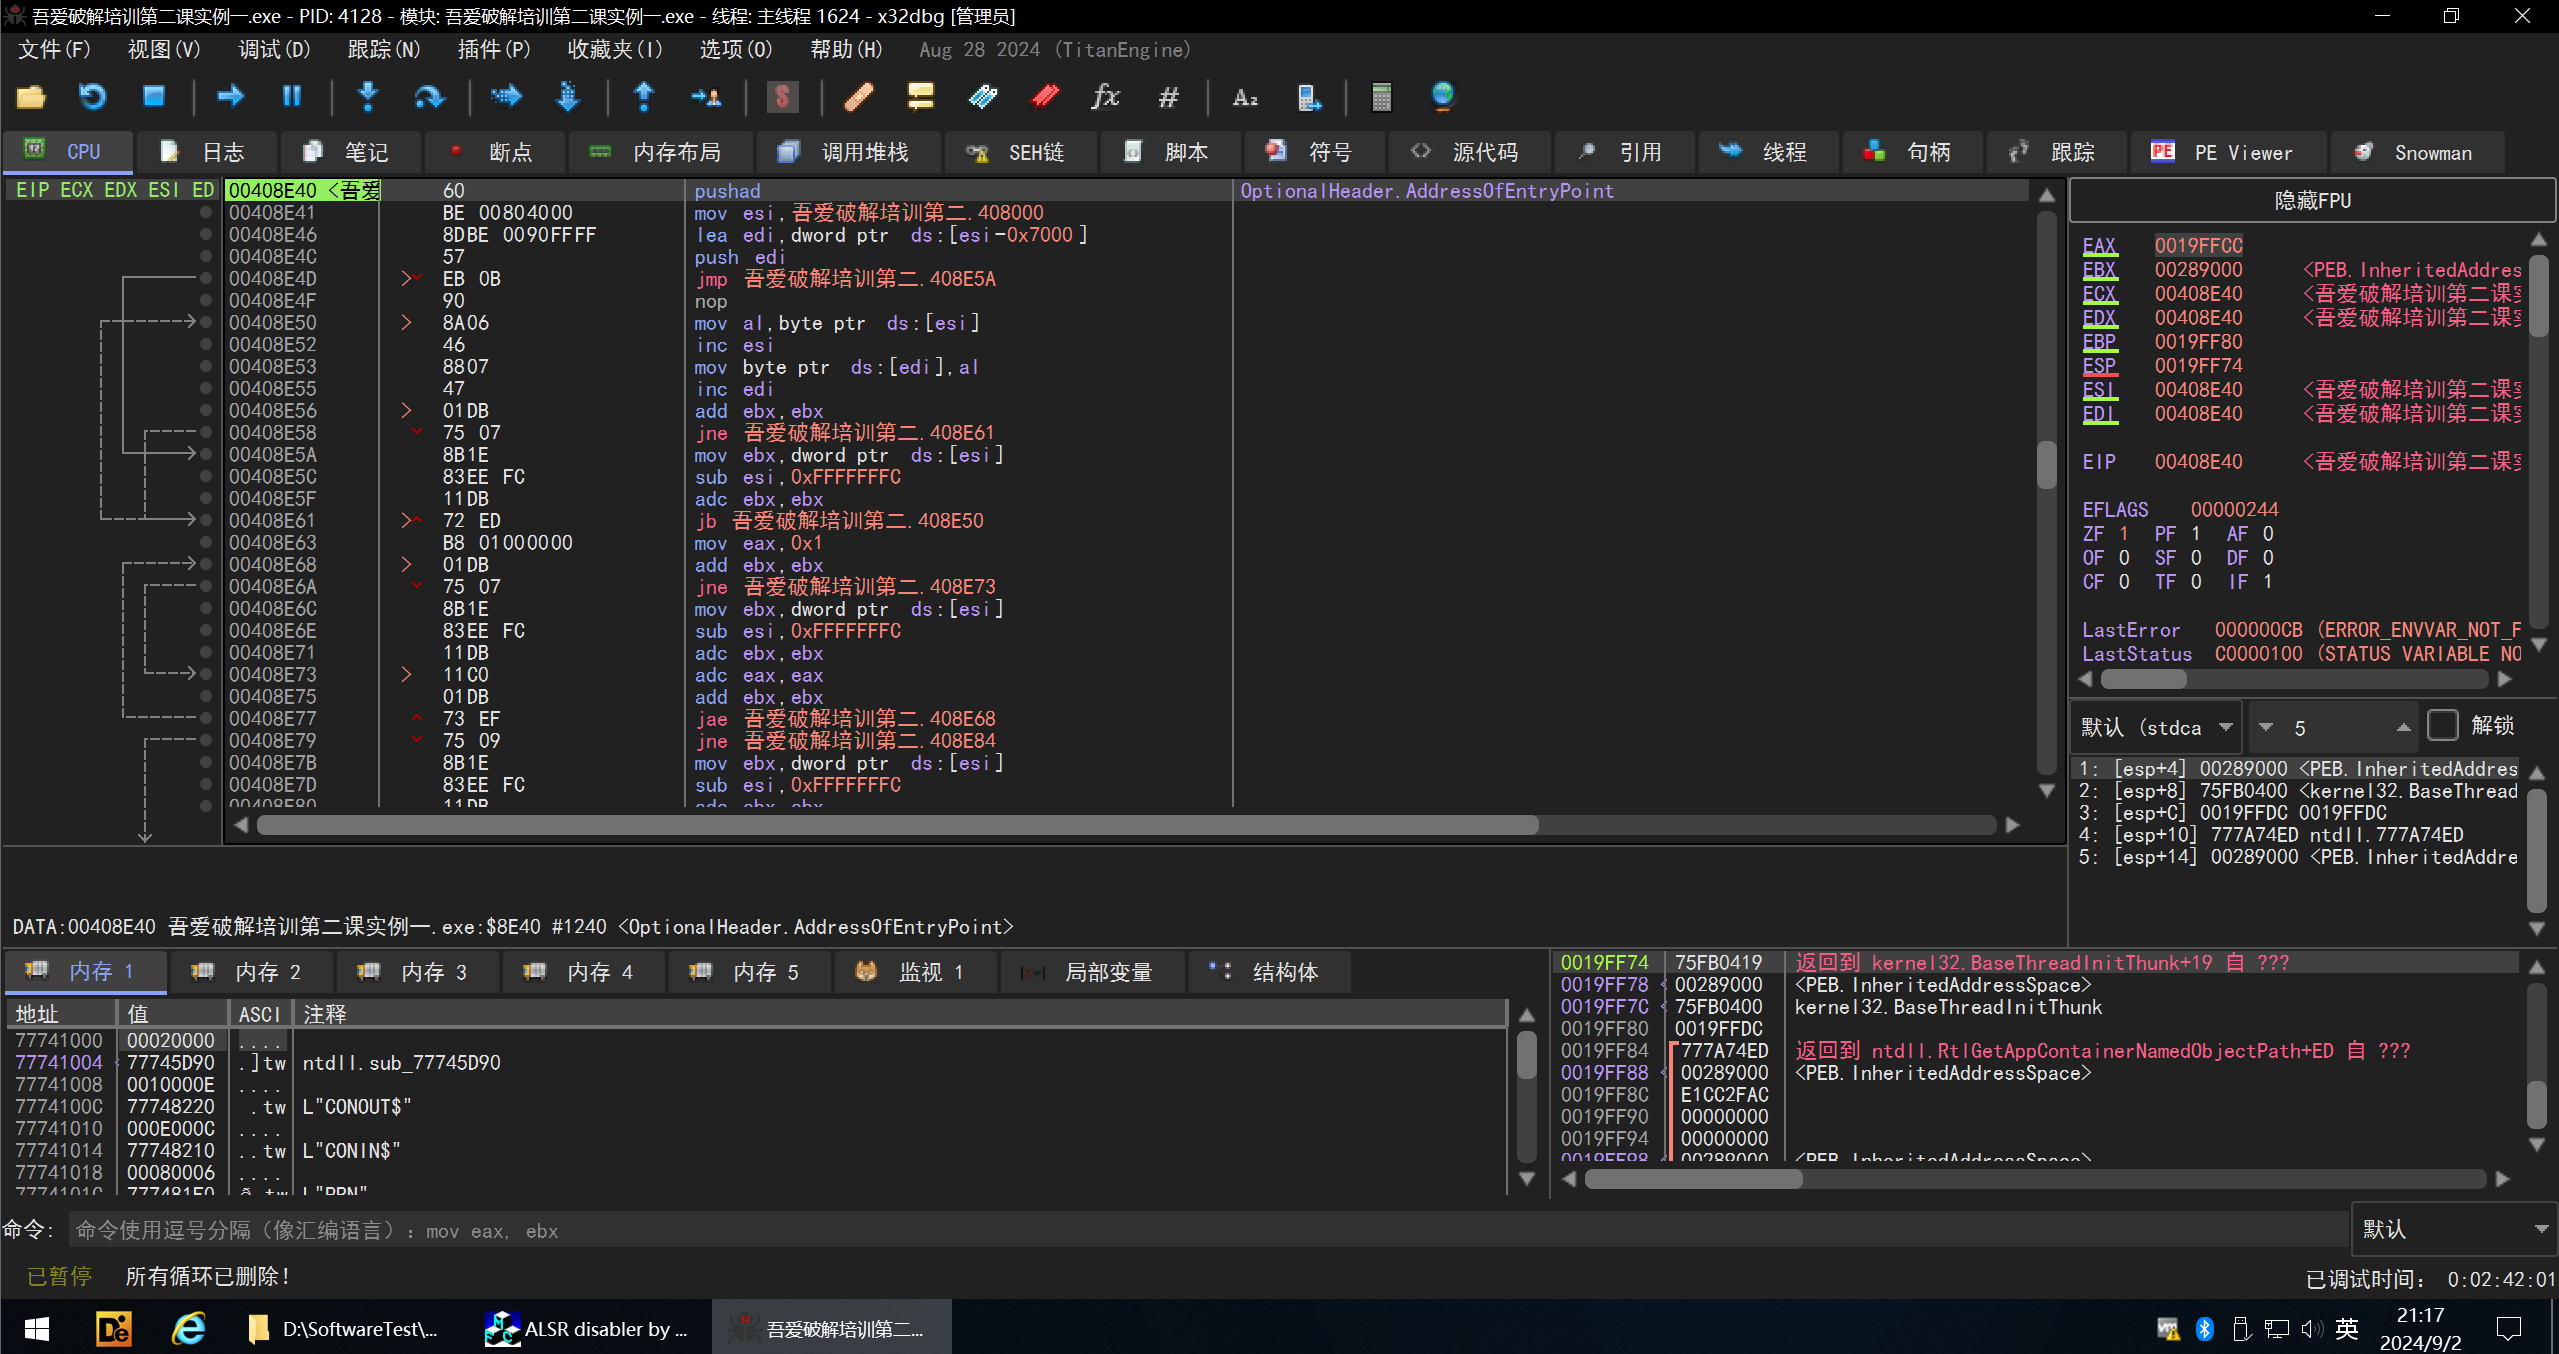
Task: Open the Snowman tab
Action: tap(2416, 152)
